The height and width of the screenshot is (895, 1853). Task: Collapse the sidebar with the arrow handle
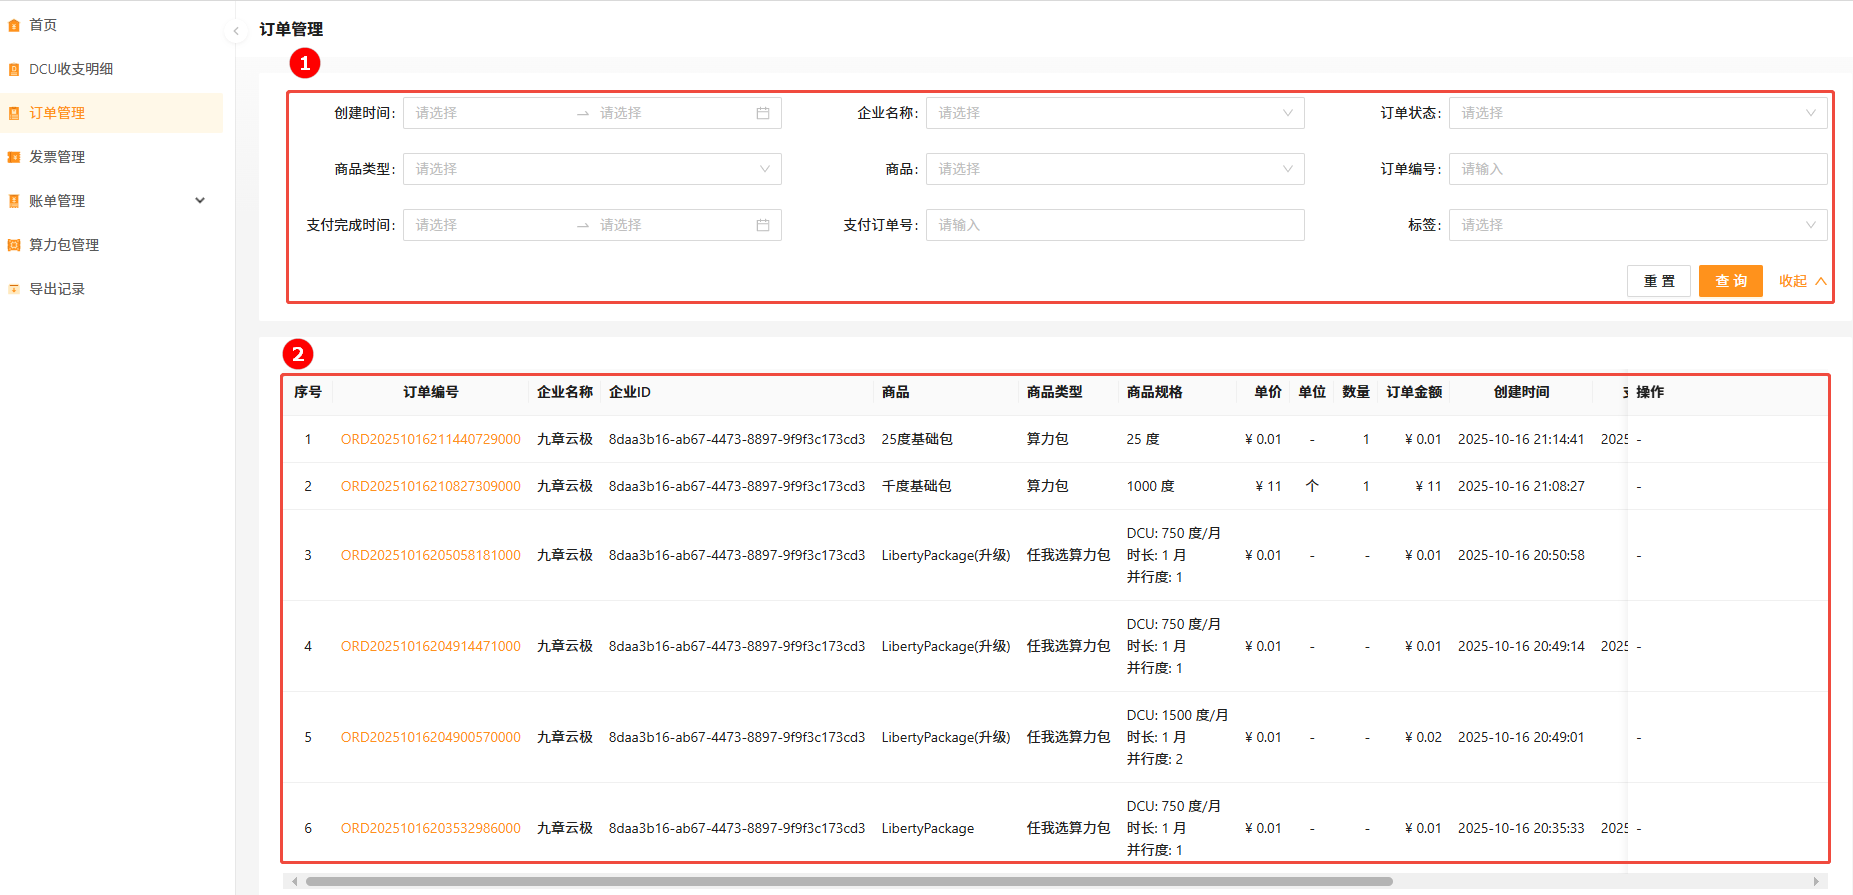(x=236, y=31)
